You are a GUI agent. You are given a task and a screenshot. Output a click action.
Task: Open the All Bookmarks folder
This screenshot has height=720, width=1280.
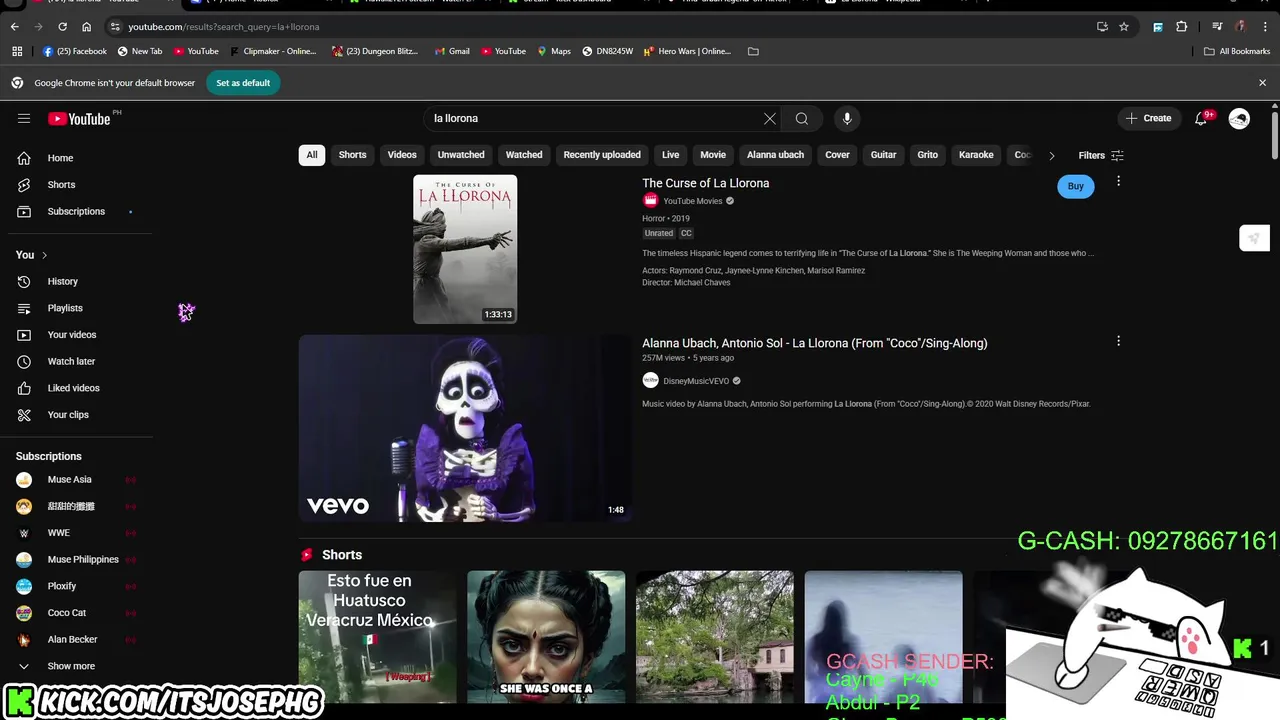pyautogui.click(x=1236, y=51)
